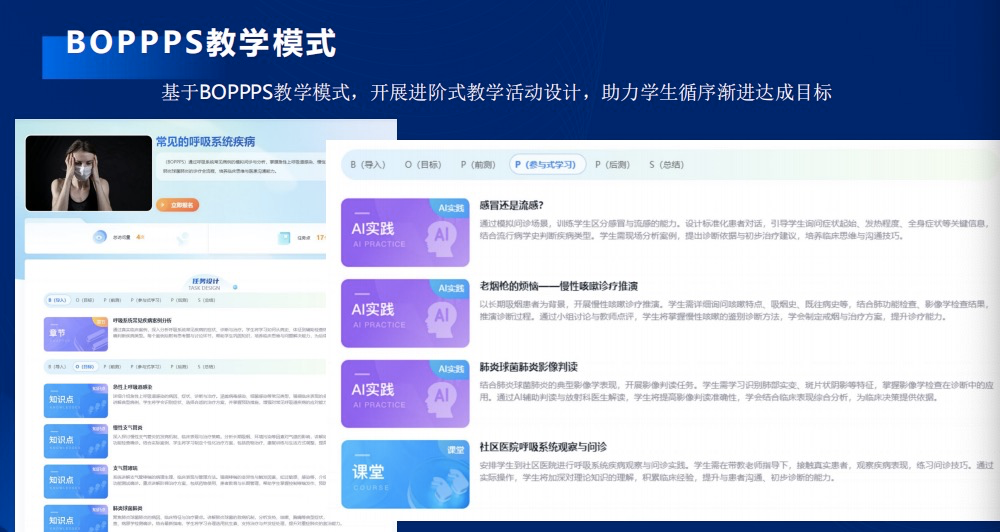Click the eye icon beside the view count
The height and width of the screenshot is (532, 1000).
(x=99, y=237)
